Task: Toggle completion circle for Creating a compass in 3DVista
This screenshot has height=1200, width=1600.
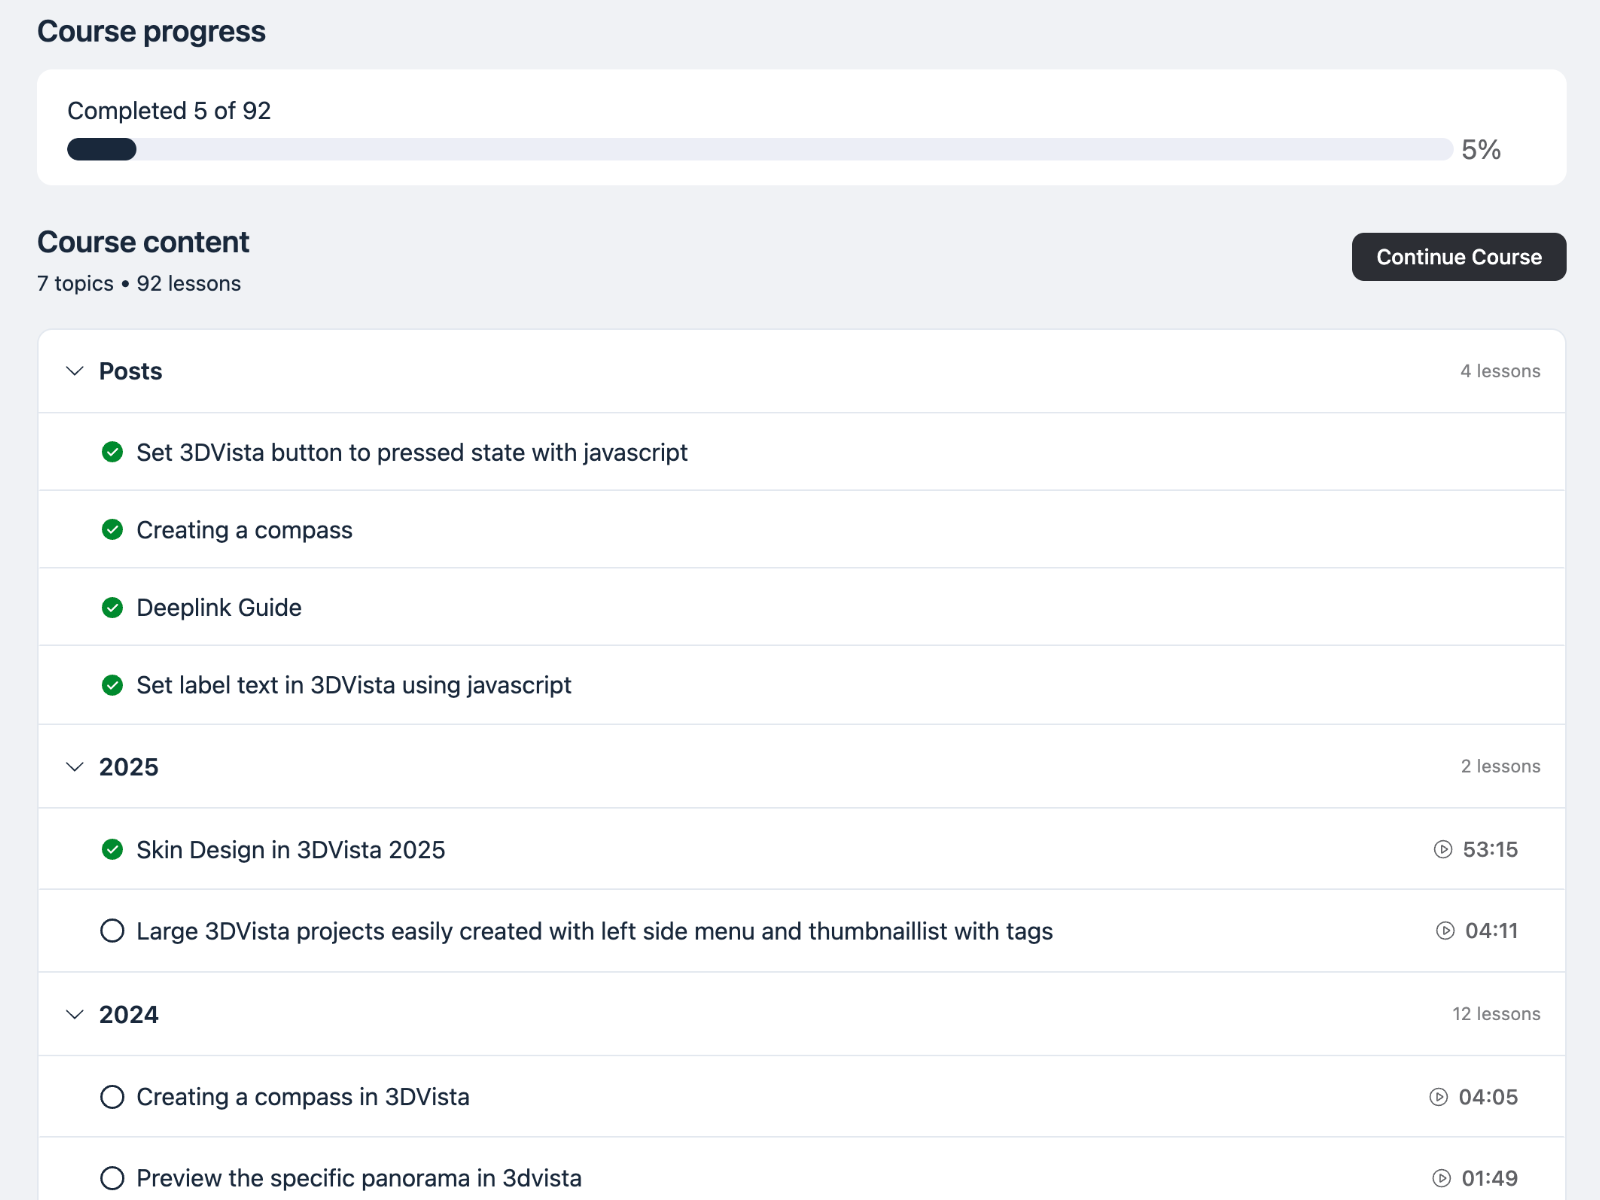Action: click(113, 1097)
